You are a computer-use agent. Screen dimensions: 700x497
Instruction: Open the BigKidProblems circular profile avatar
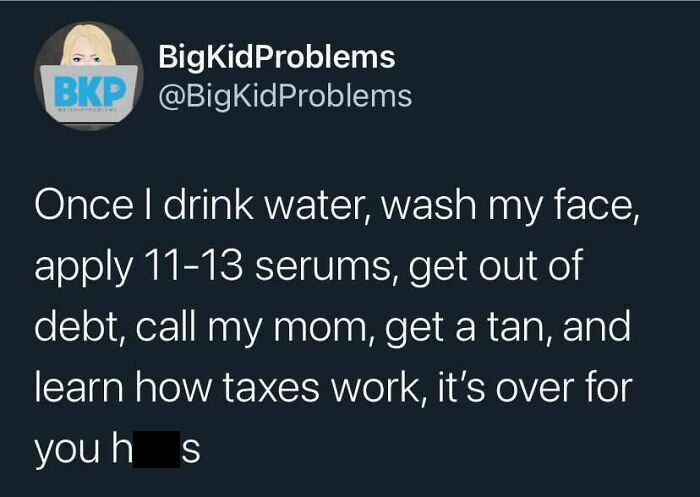click(88, 75)
